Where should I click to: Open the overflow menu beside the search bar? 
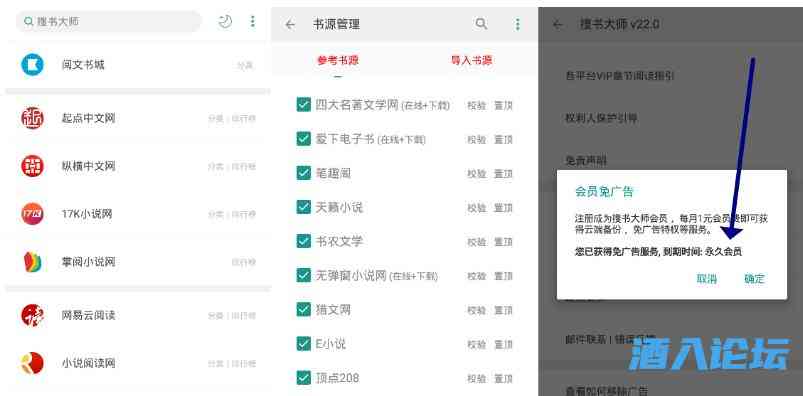pyautogui.click(x=252, y=22)
